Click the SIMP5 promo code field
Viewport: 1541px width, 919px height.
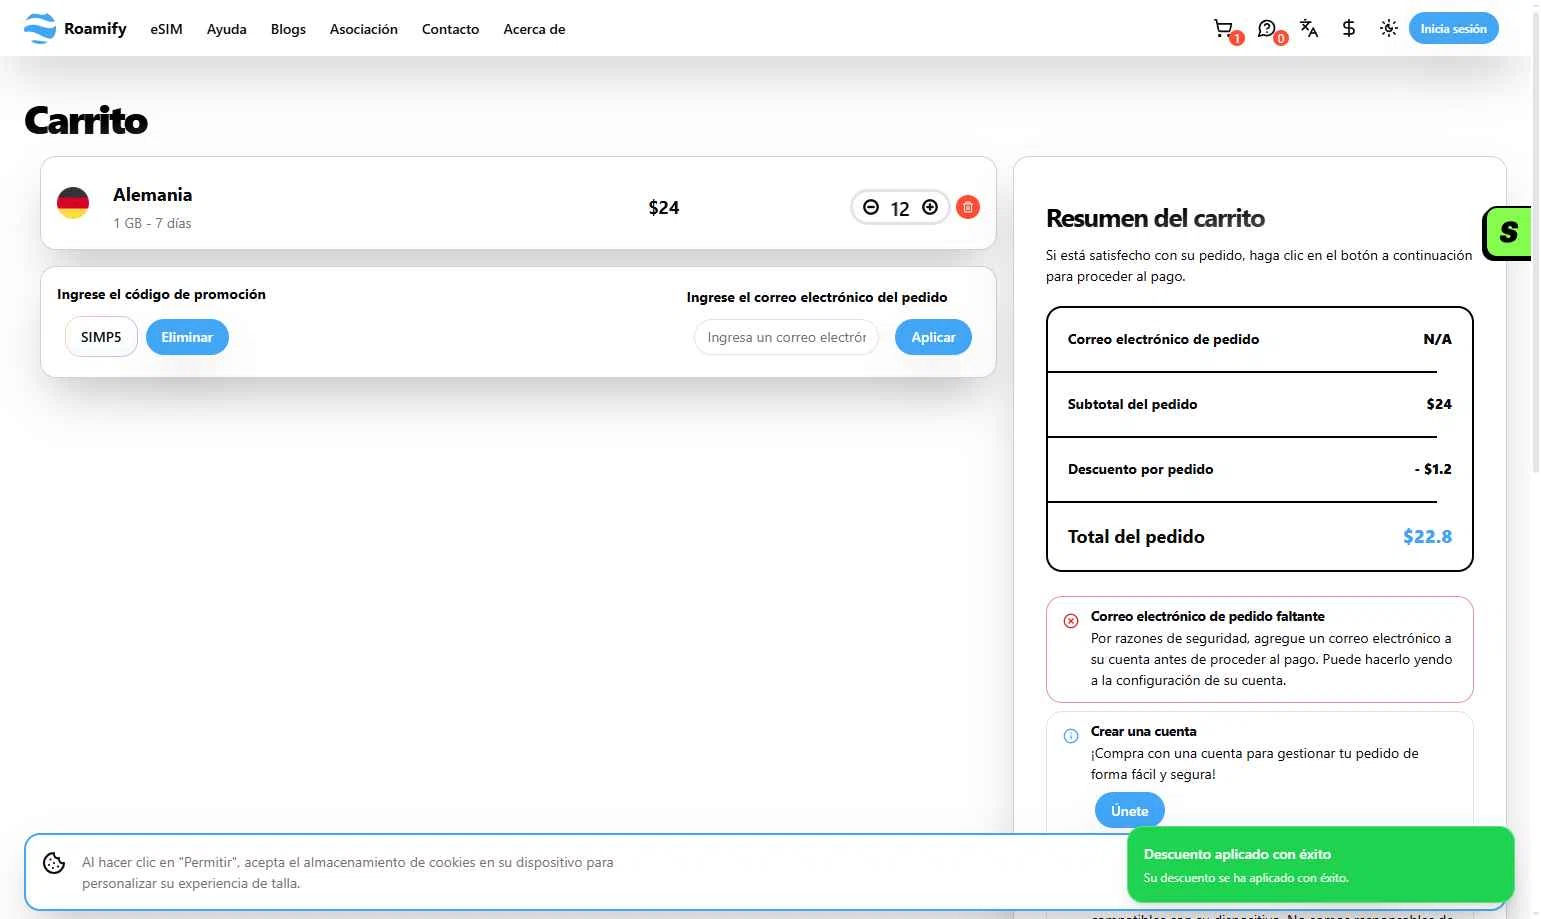point(101,337)
